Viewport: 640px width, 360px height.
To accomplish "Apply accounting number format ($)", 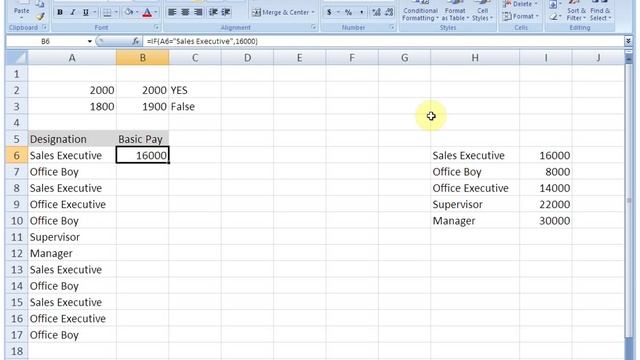I will 329,13.
